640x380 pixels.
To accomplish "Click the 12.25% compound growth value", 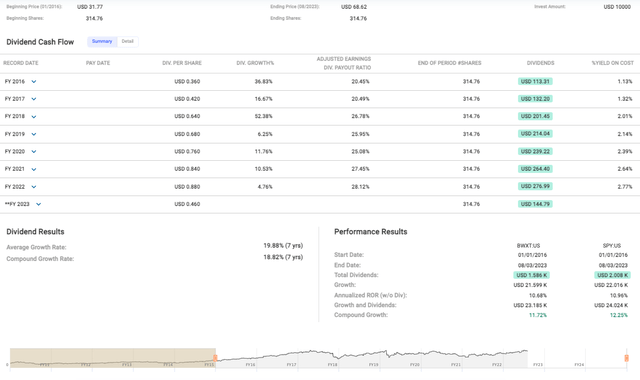I will 618,315.
